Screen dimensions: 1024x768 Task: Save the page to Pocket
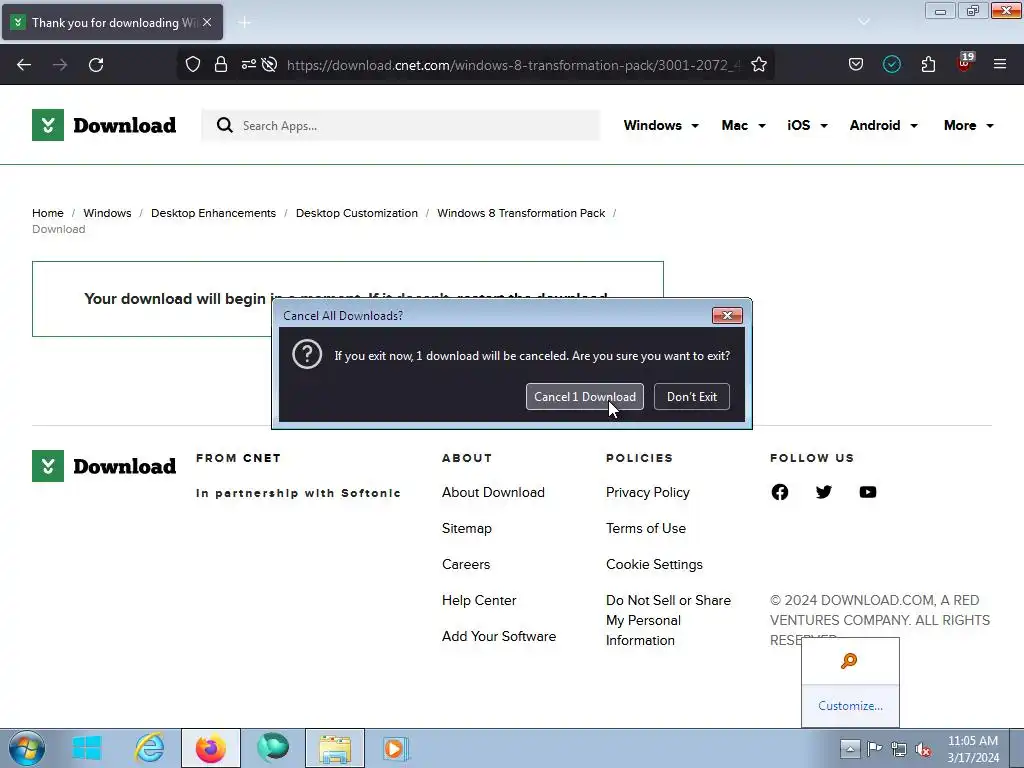tap(856, 64)
